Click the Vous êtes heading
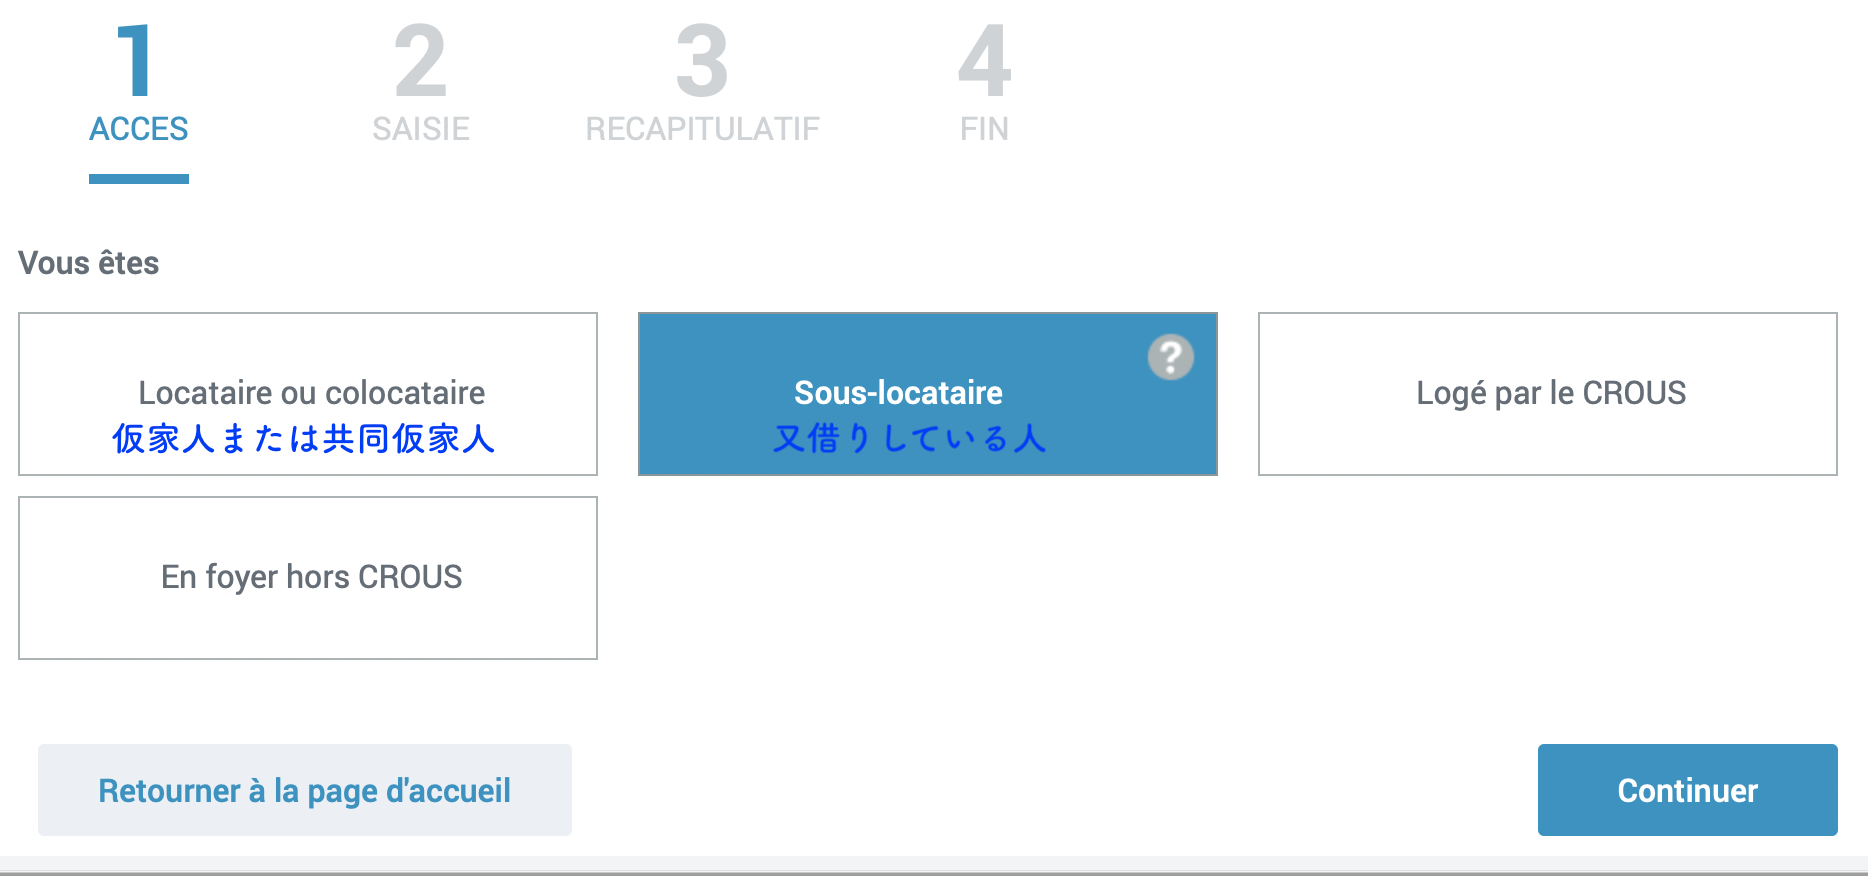This screenshot has height=876, width=1868. pyautogui.click(x=89, y=263)
